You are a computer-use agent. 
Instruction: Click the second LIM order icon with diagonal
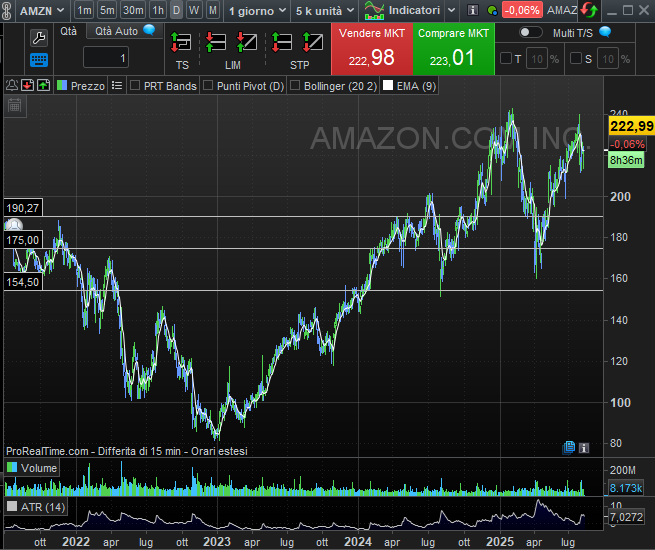[246, 43]
